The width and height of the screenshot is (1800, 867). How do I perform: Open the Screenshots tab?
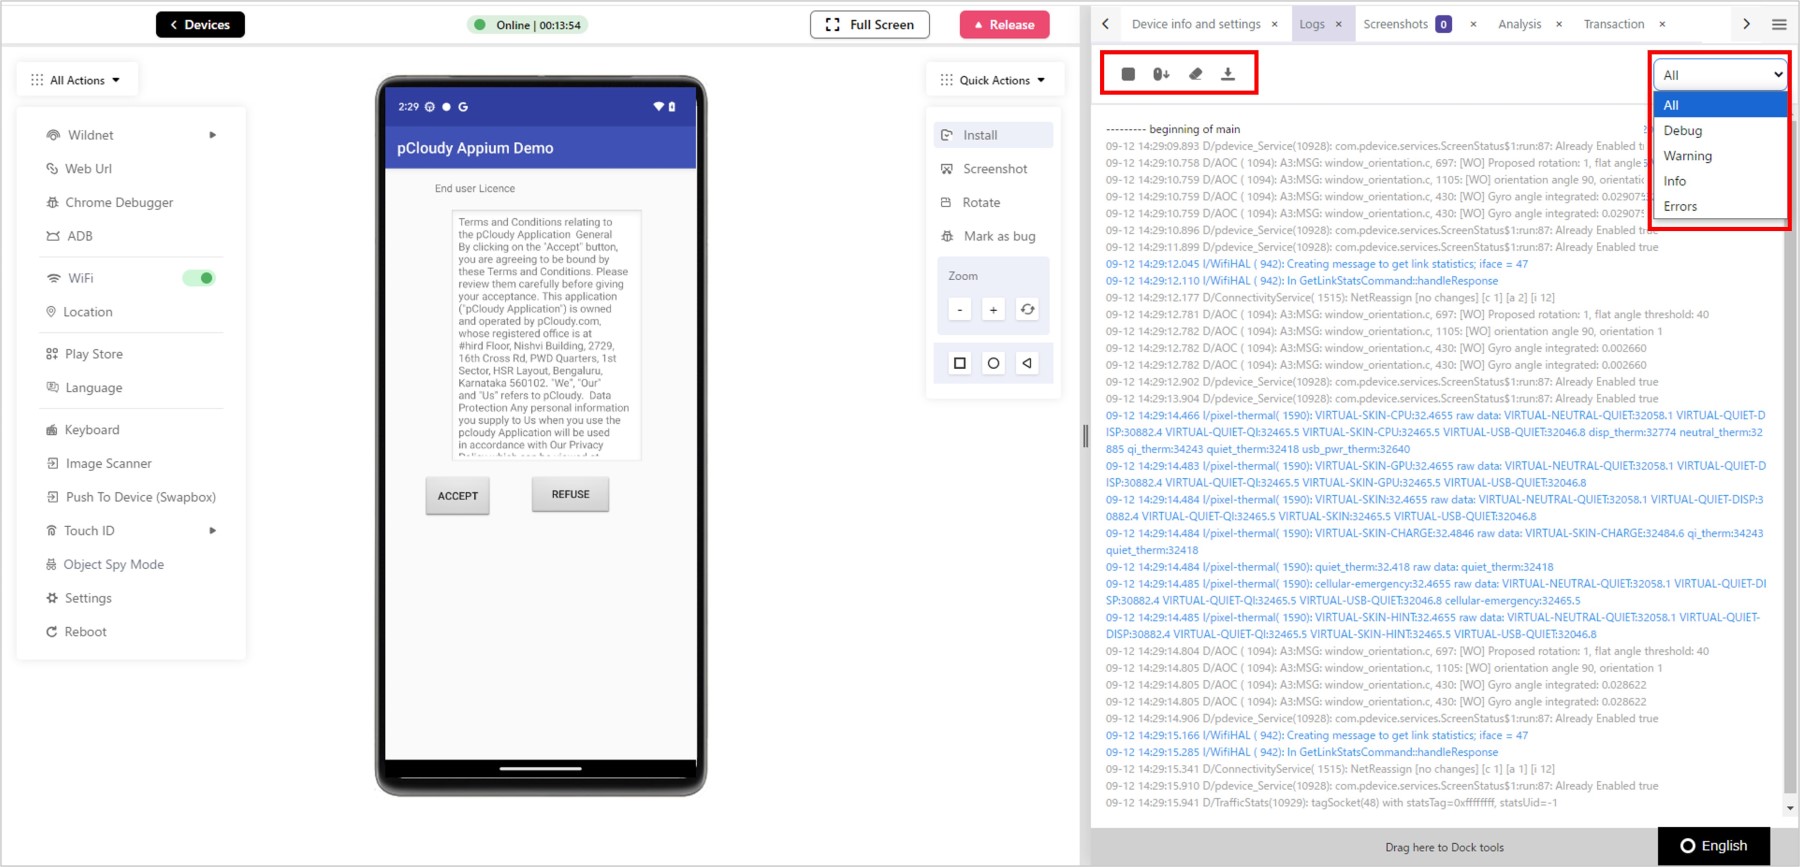[x=1395, y=24]
